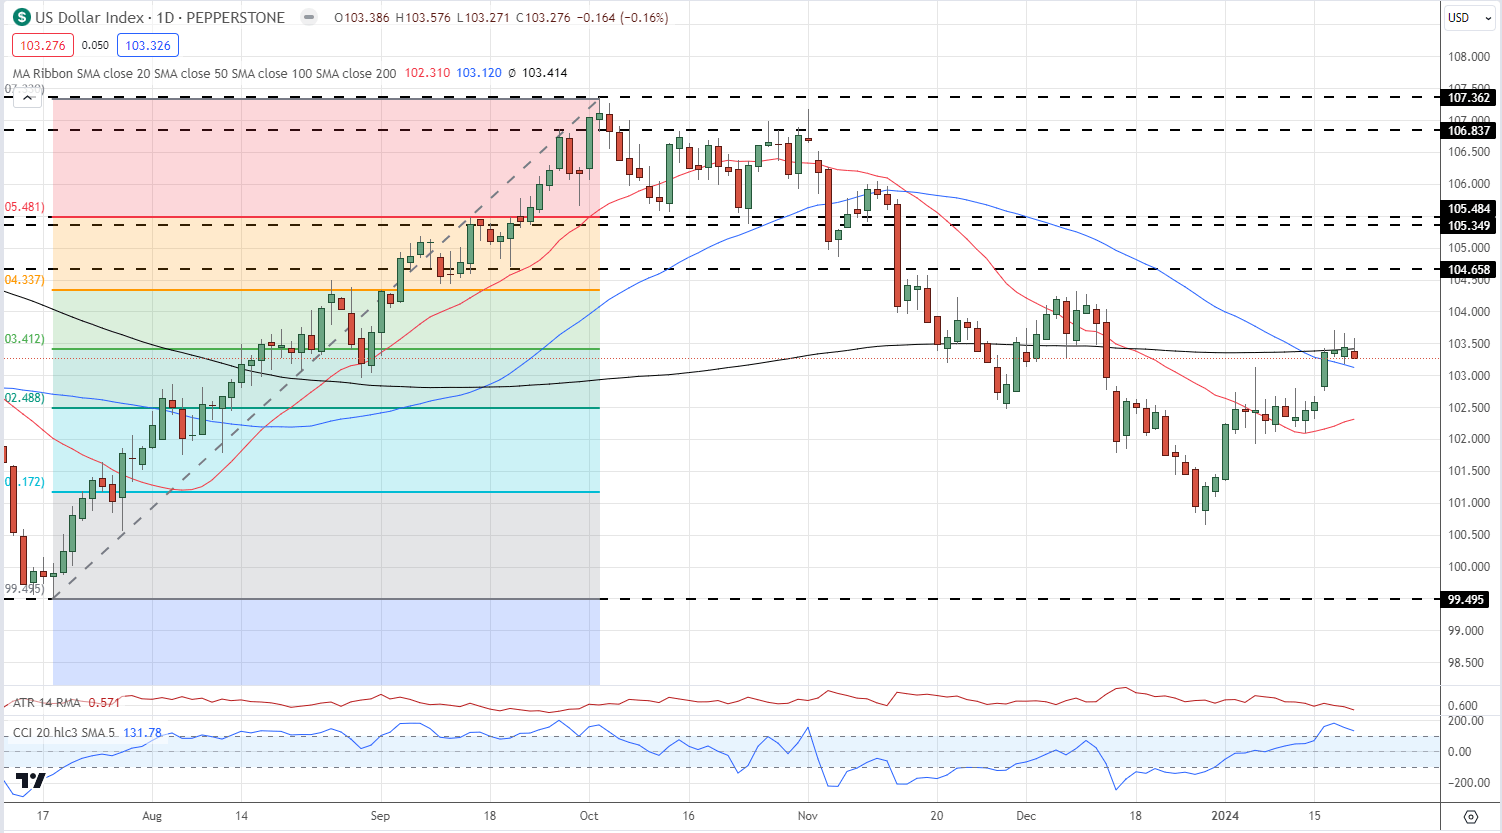Collapse the indicator legend with the chevron
The width and height of the screenshot is (1502, 833).
coord(26,97)
